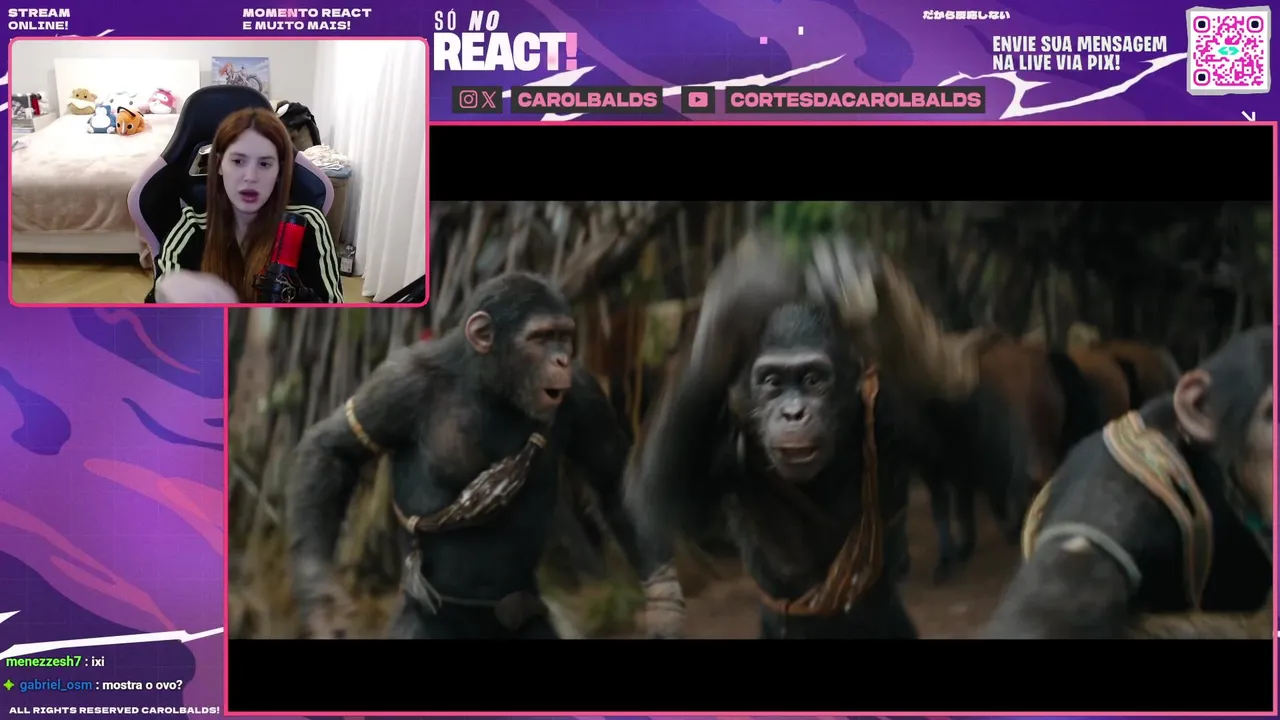Click chat message 'ixi'

click(x=98, y=662)
